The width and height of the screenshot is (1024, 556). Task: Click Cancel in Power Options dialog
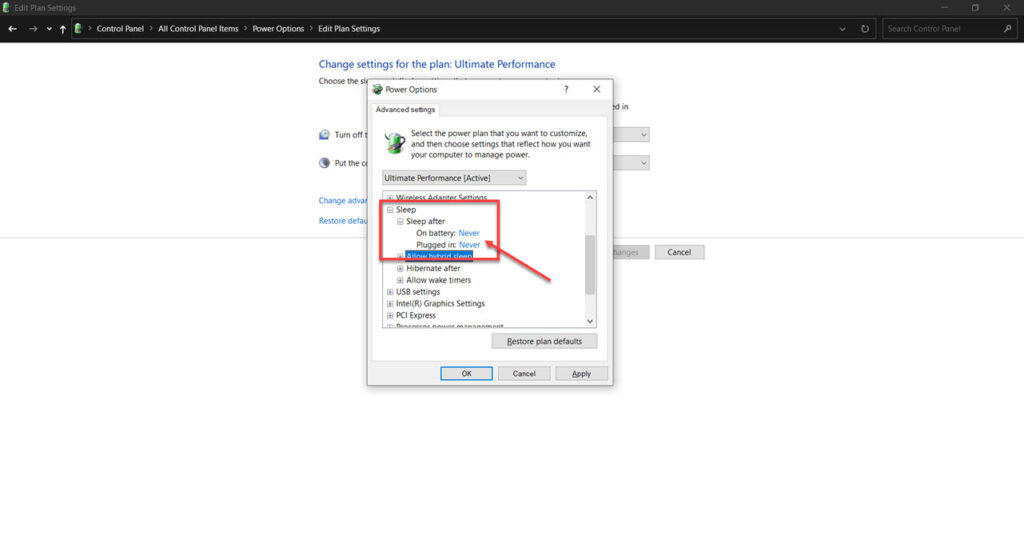(524, 374)
